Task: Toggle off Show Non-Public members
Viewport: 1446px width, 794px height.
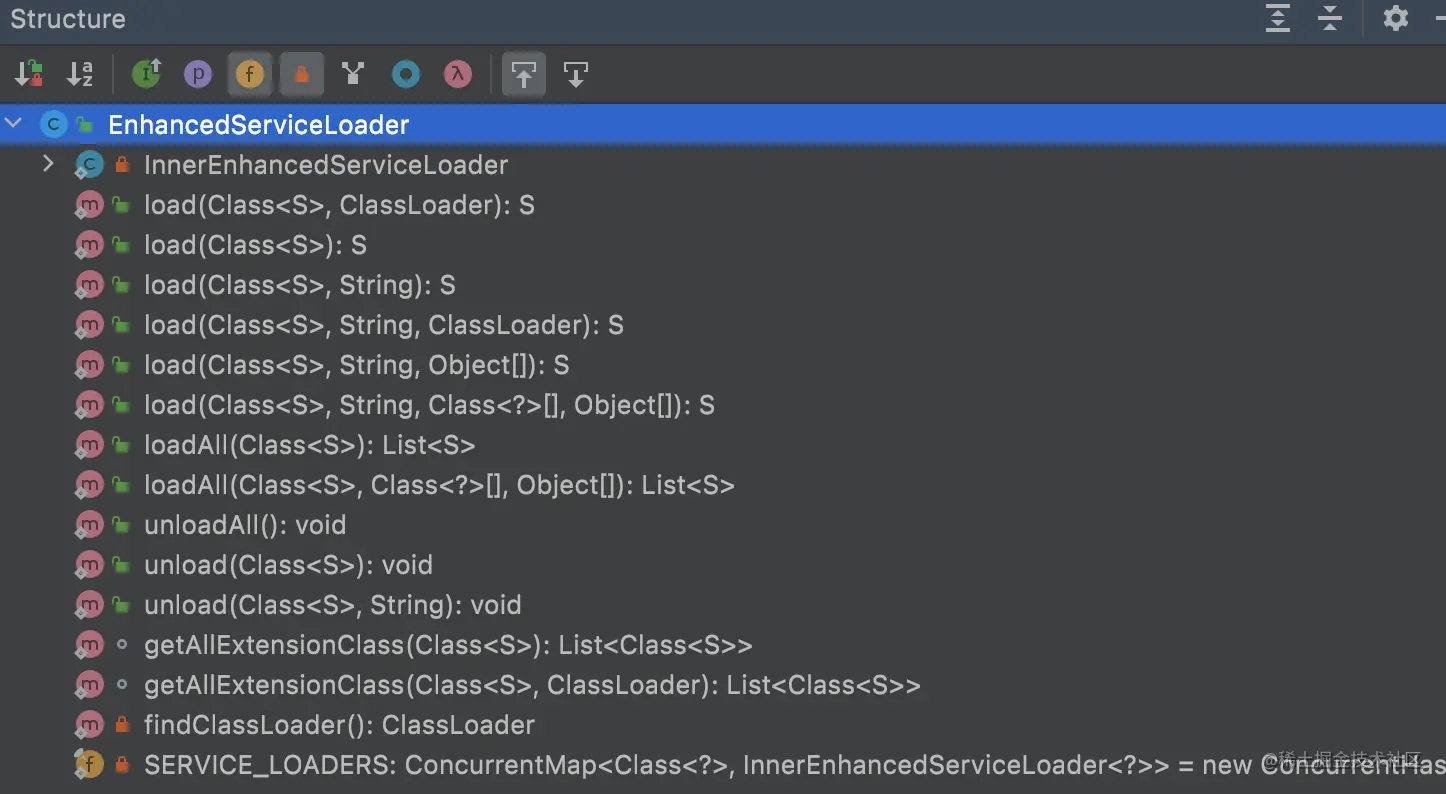Action: (301, 74)
